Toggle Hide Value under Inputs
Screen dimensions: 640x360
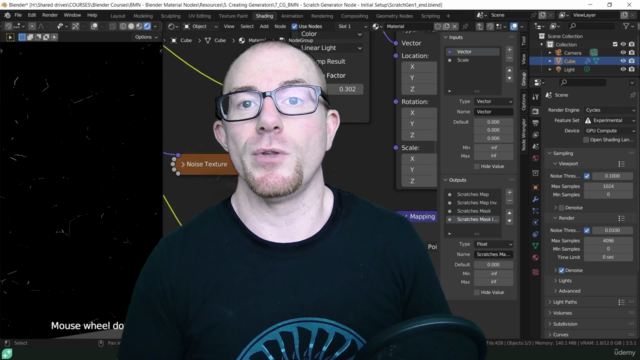[x=476, y=167]
